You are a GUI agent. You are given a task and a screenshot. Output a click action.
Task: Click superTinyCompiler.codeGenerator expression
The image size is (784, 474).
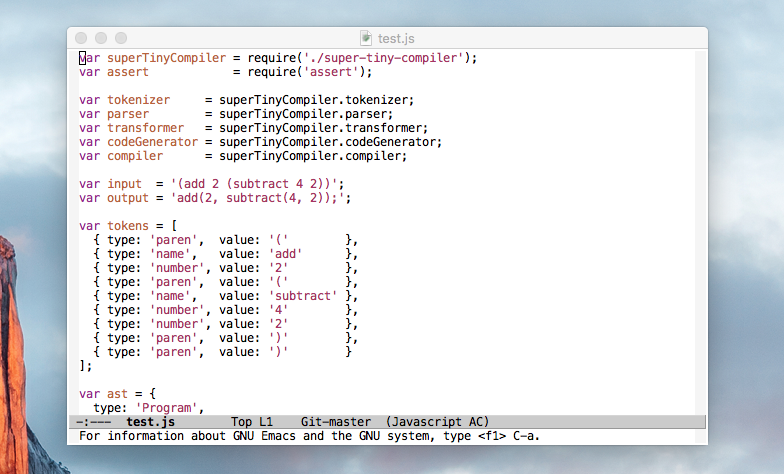point(328,142)
